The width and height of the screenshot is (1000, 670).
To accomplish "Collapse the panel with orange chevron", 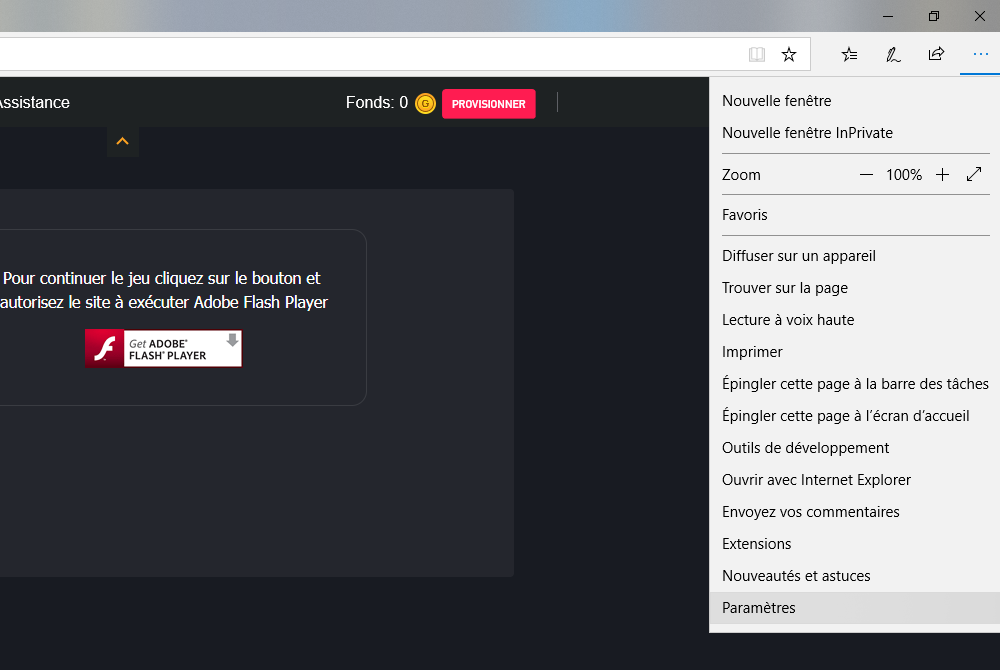I will click(122, 142).
